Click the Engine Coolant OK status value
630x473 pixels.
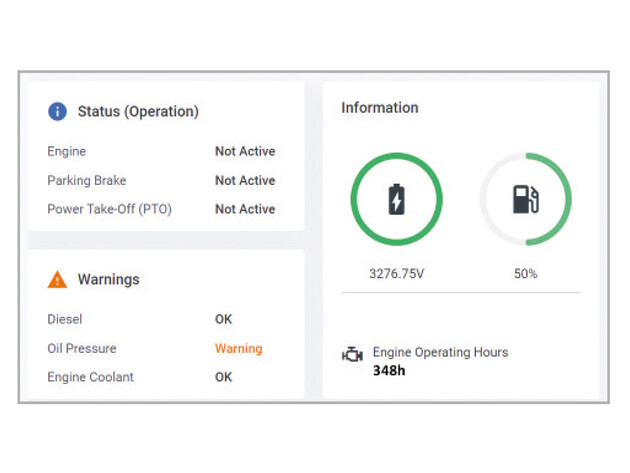[x=223, y=377]
